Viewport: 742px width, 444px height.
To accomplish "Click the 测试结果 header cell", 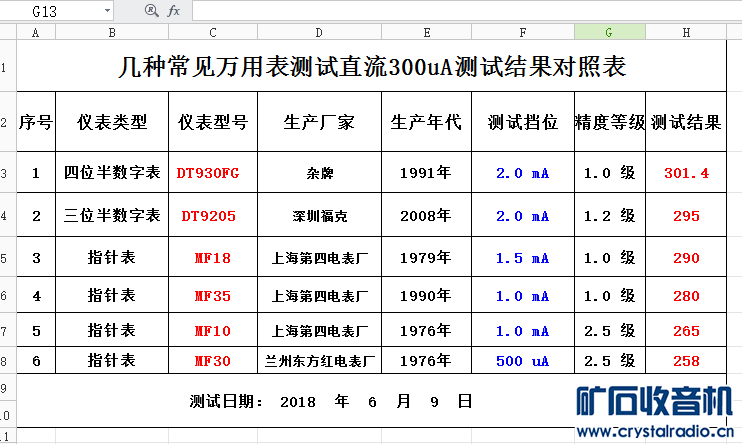I will (686, 122).
